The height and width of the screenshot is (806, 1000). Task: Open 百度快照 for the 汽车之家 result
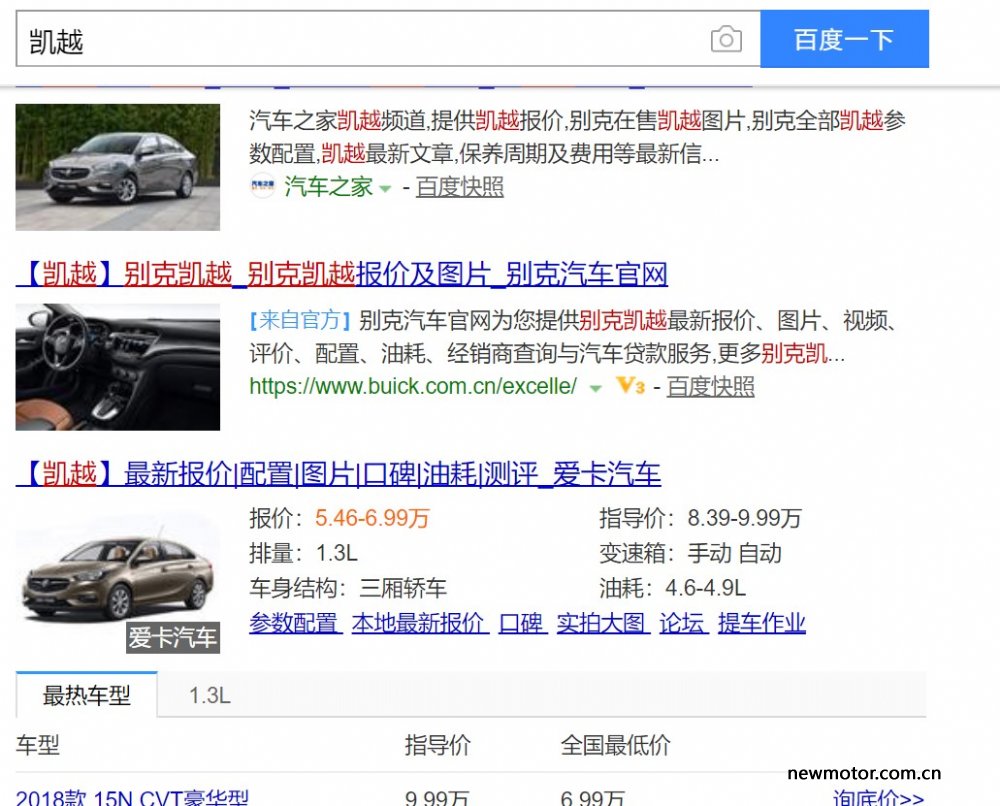coord(460,187)
